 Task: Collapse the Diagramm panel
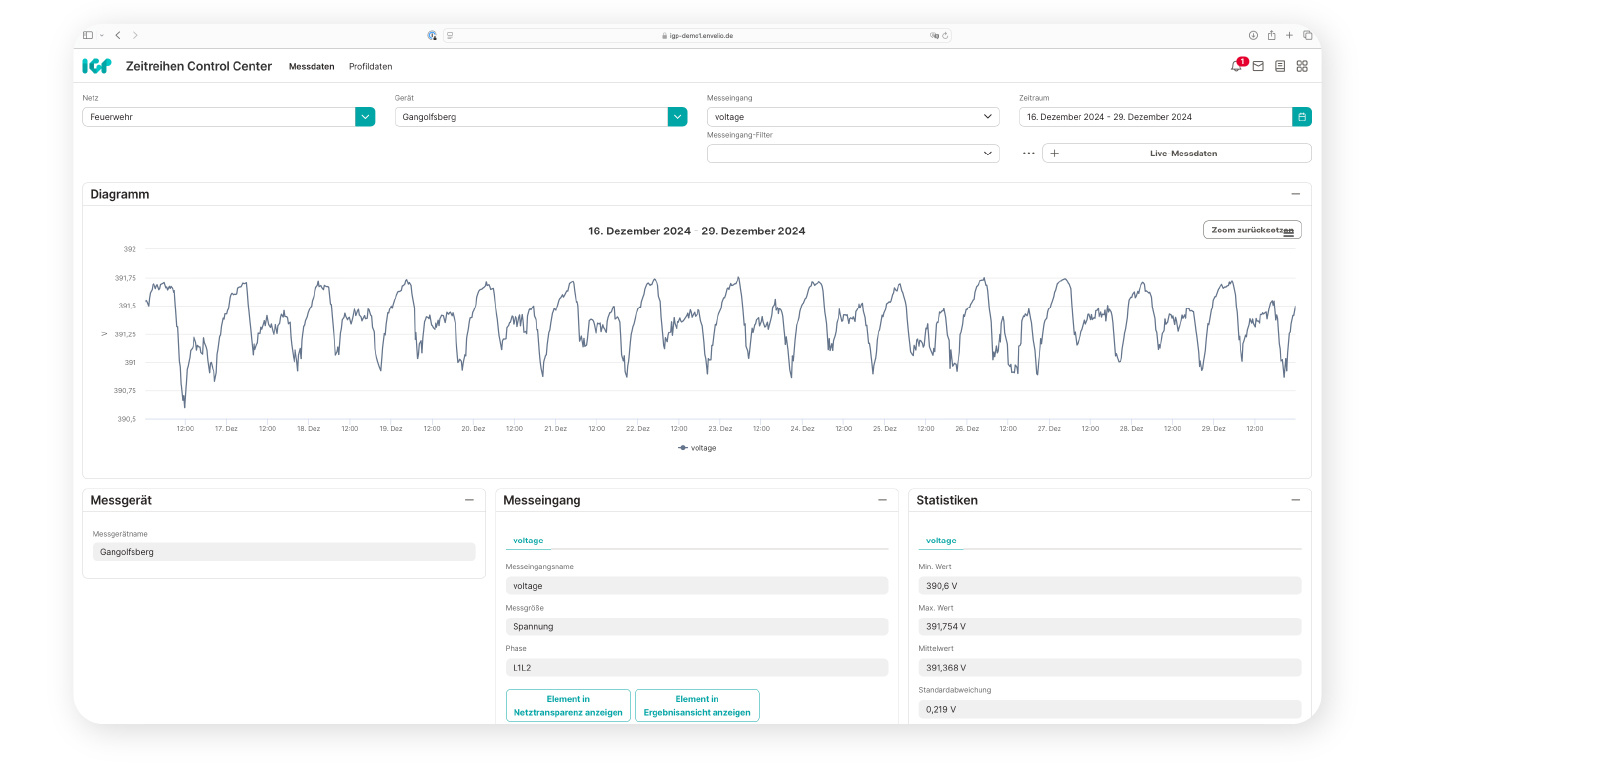coord(1296,194)
